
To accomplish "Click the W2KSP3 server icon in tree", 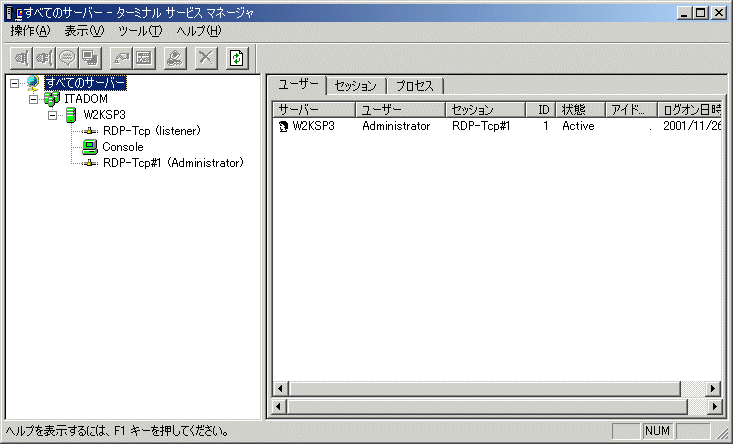I will click(71, 115).
